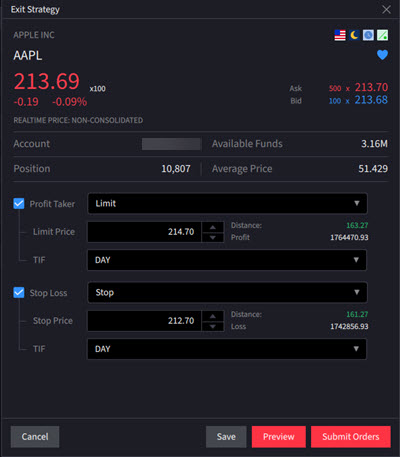This screenshot has height=457, width=400.
Task: Click the Average Price value 51.429
Action: 373,169
